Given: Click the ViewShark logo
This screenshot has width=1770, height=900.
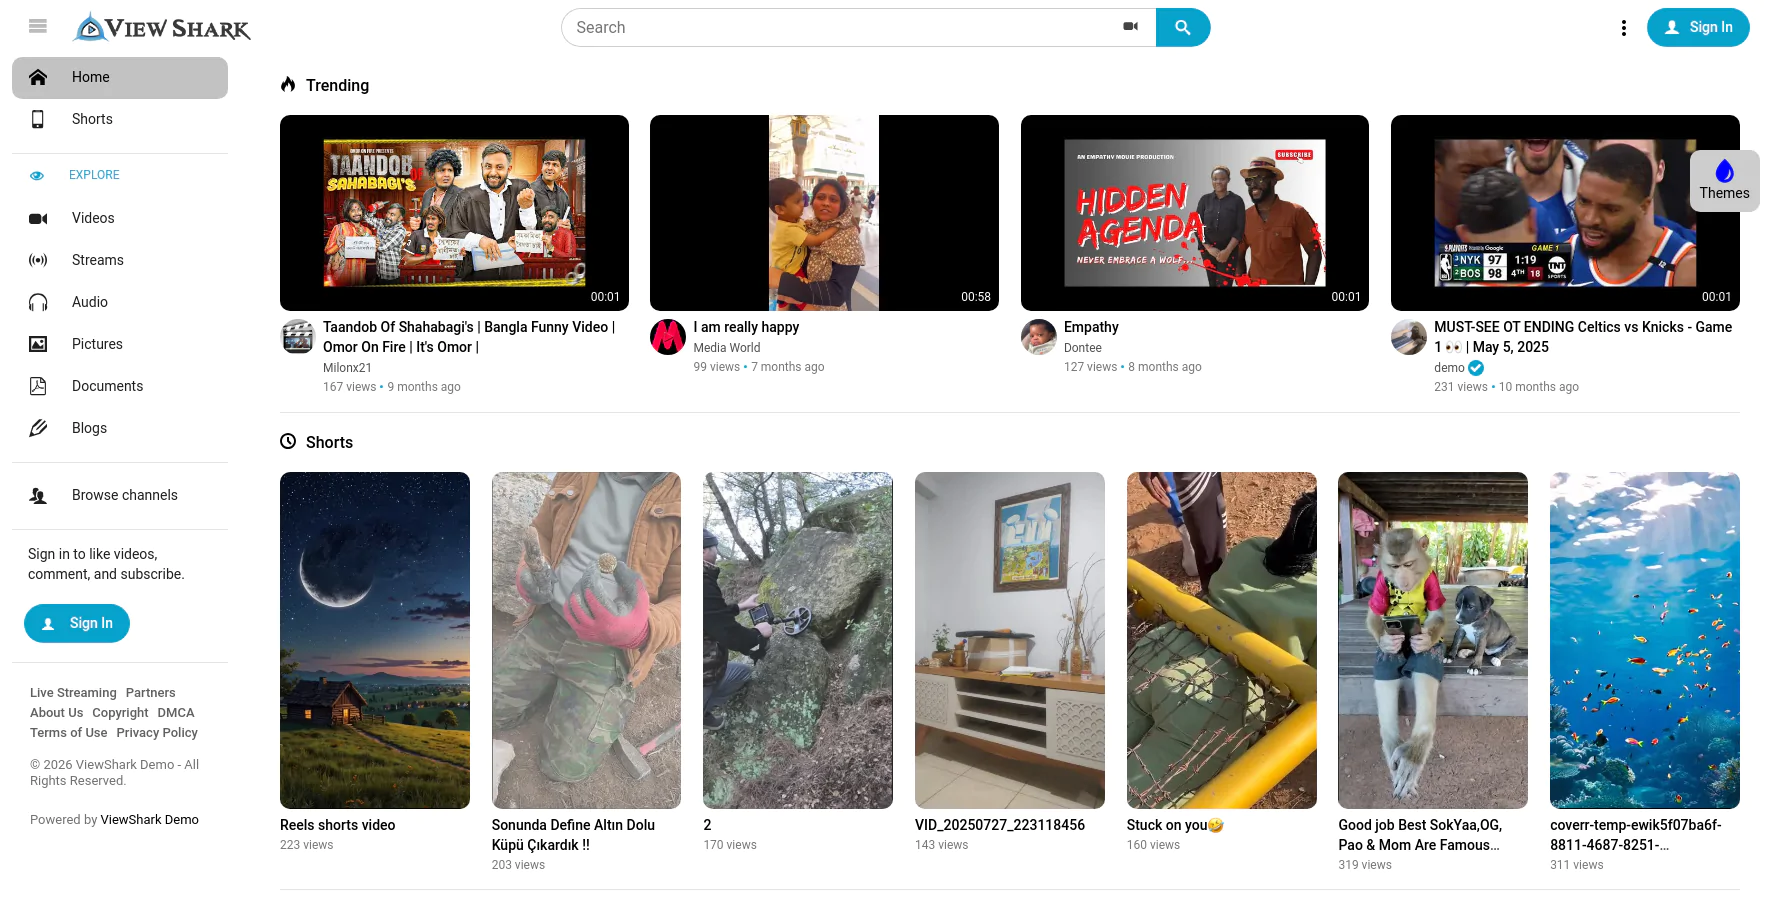Looking at the screenshot, I should pos(160,27).
